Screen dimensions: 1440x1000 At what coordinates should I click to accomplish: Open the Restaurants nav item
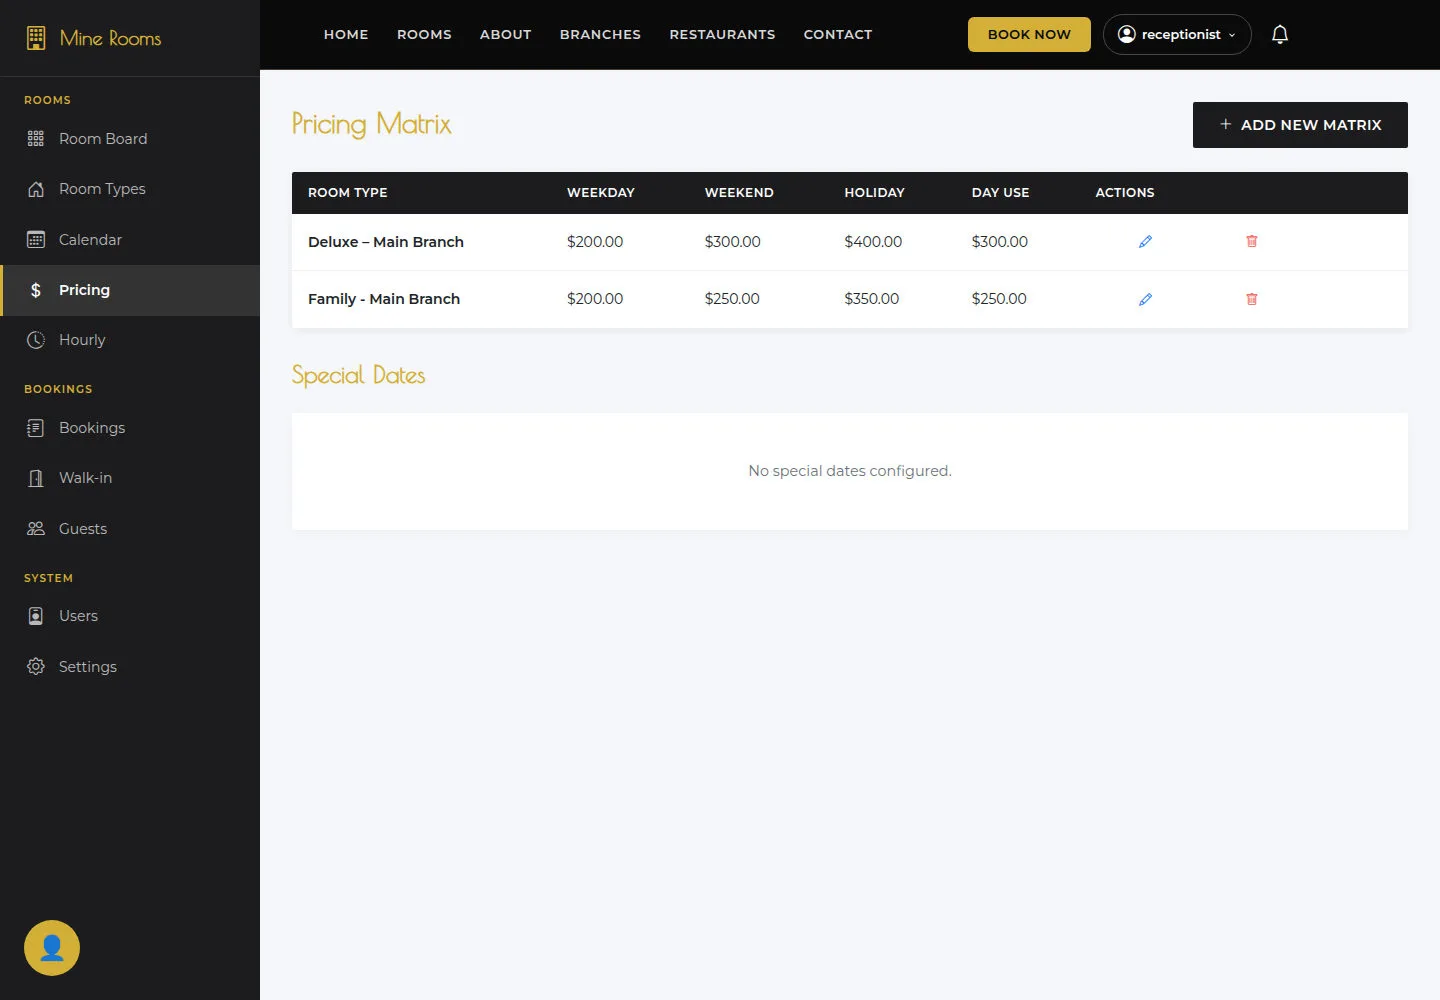coord(722,35)
